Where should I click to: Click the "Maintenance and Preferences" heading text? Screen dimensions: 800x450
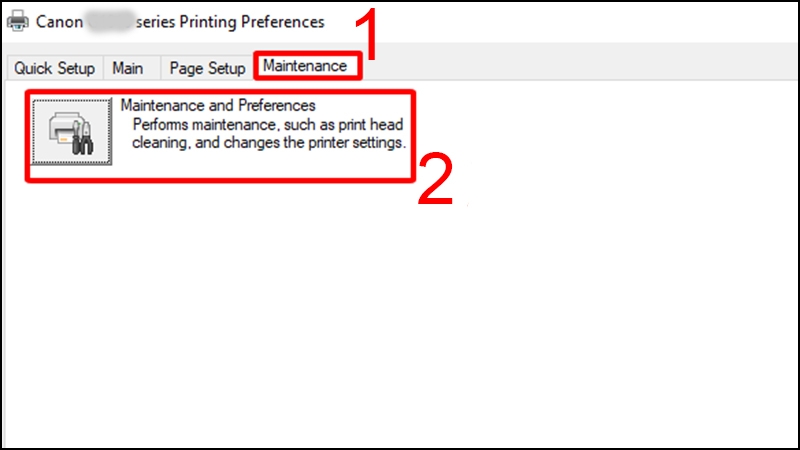[x=218, y=104]
